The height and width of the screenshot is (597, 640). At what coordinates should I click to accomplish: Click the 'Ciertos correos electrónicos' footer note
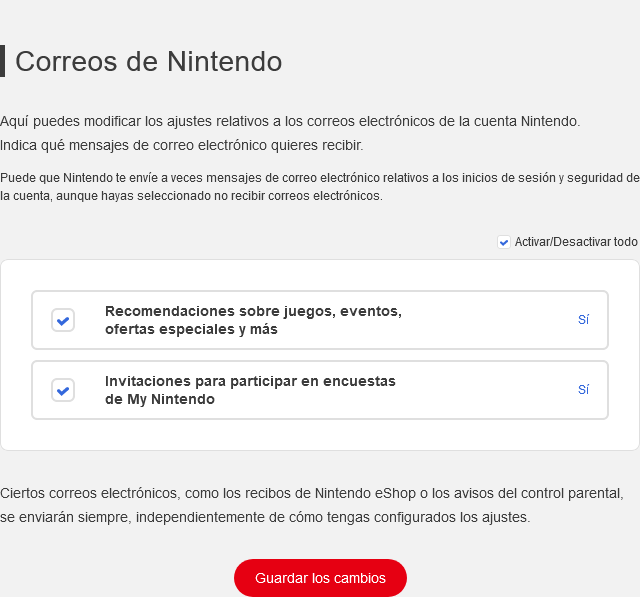tap(312, 494)
